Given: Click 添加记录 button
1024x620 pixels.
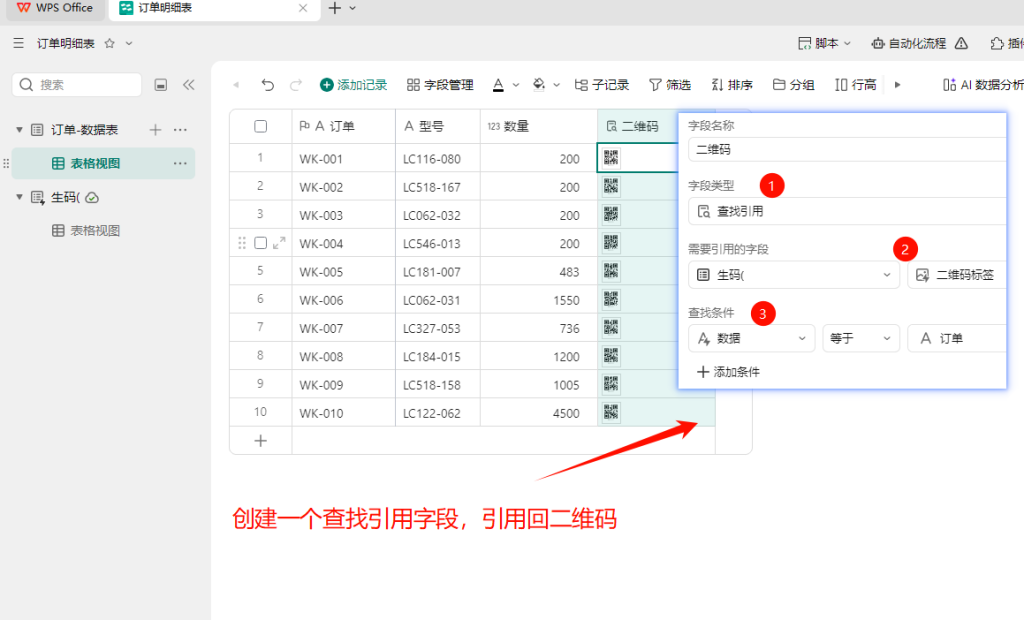Looking at the screenshot, I should coord(353,85).
